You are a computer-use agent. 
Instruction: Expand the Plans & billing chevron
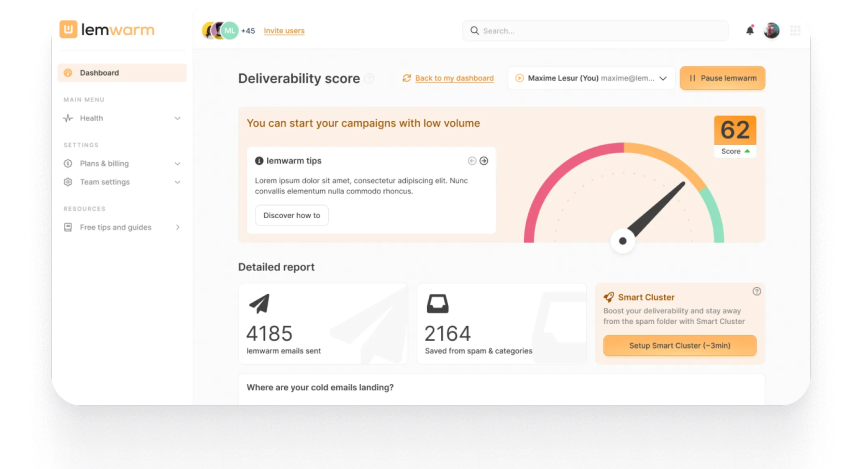(x=178, y=163)
